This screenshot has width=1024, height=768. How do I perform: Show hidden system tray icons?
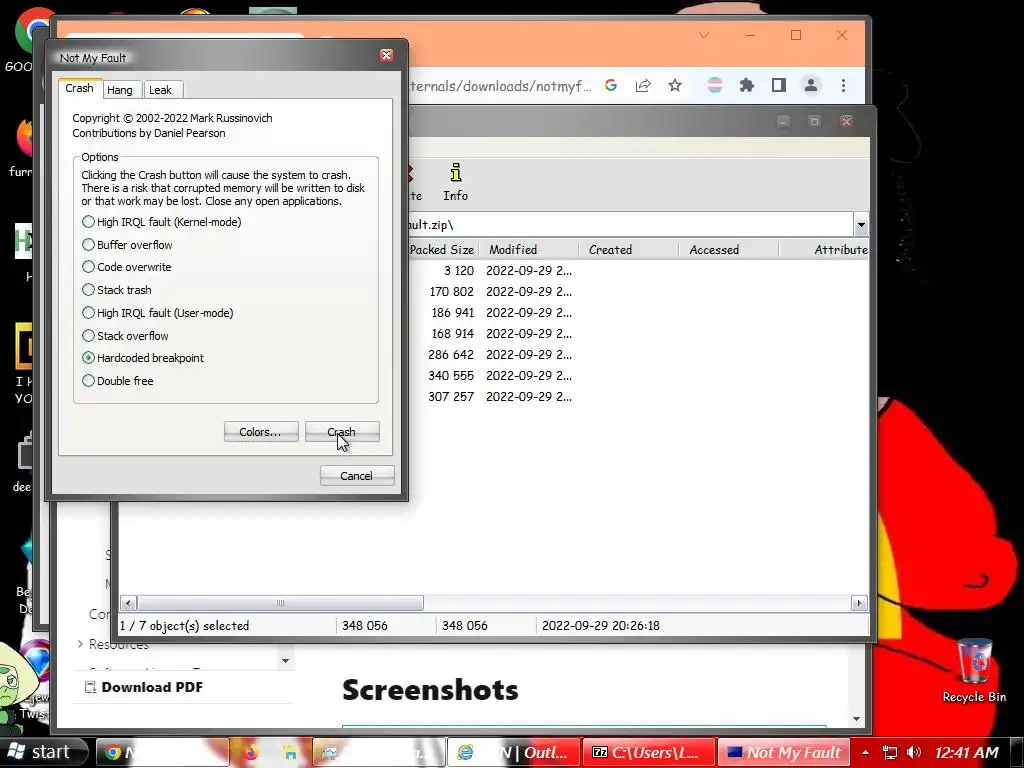[865, 752]
